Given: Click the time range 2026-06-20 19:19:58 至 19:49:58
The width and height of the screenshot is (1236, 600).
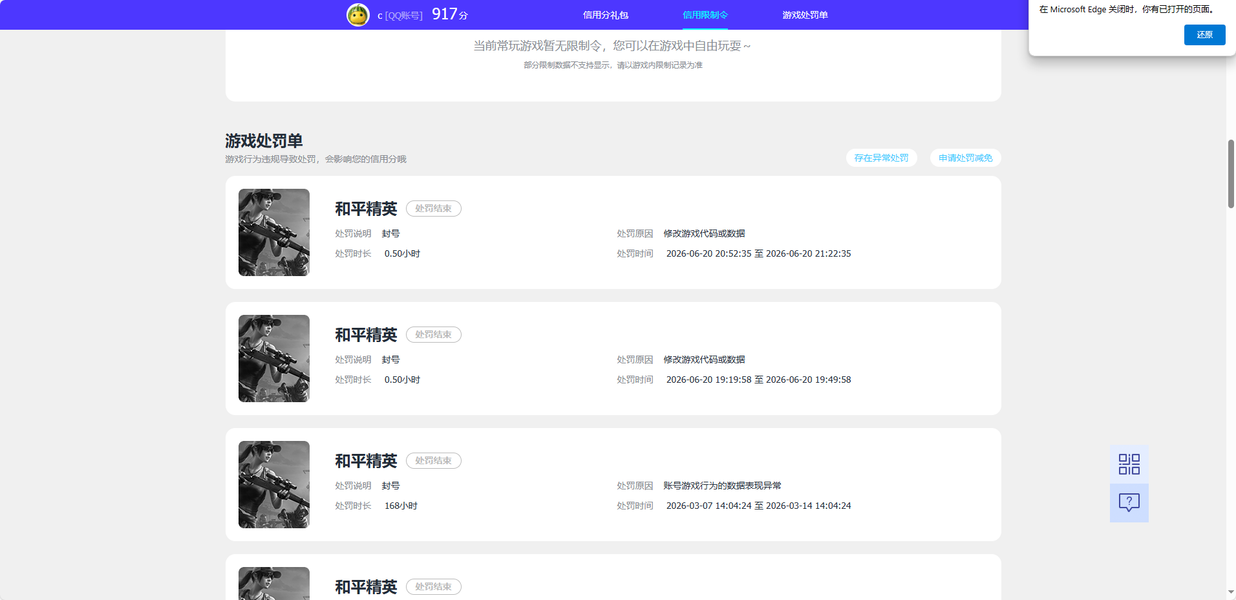Looking at the screenshot, I should pos(758,380).
